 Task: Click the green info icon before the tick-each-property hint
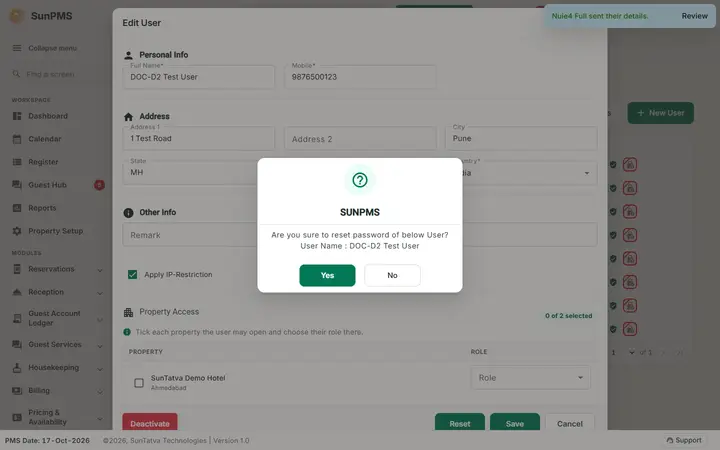(x=127, y=332)
